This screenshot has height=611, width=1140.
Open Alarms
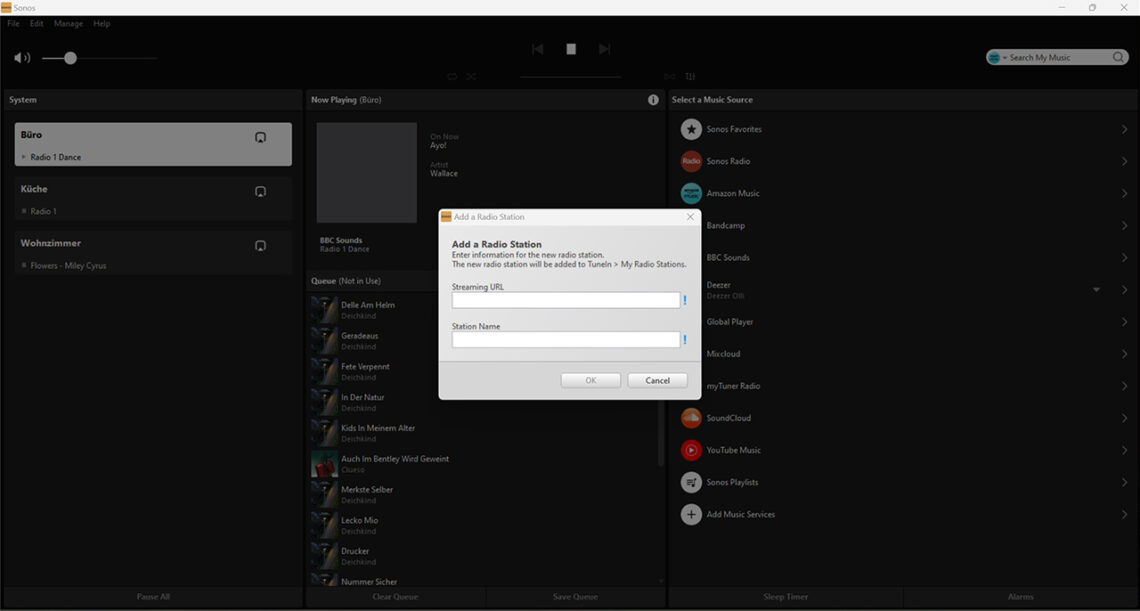tap(1021, 596)
